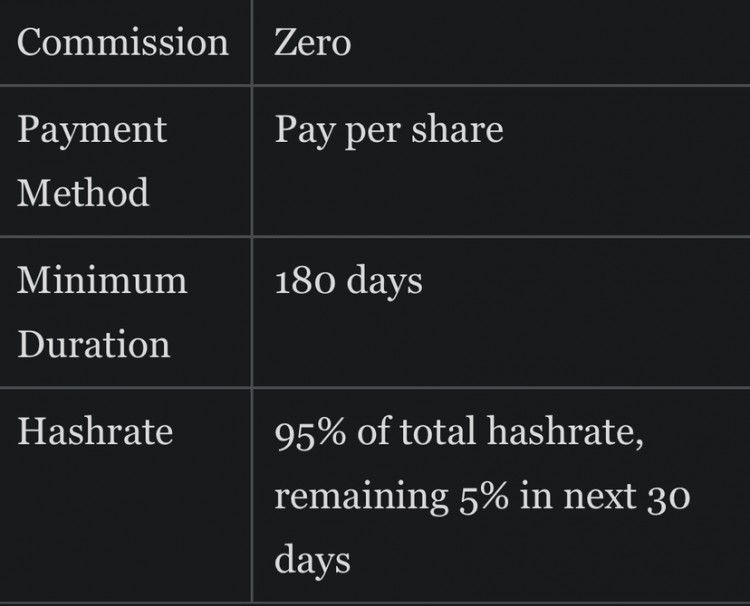The height and width of the screenshot is (606, 750).
Task: Click the last-line "days" in Hashrate cell
Action: coord(312,559)
